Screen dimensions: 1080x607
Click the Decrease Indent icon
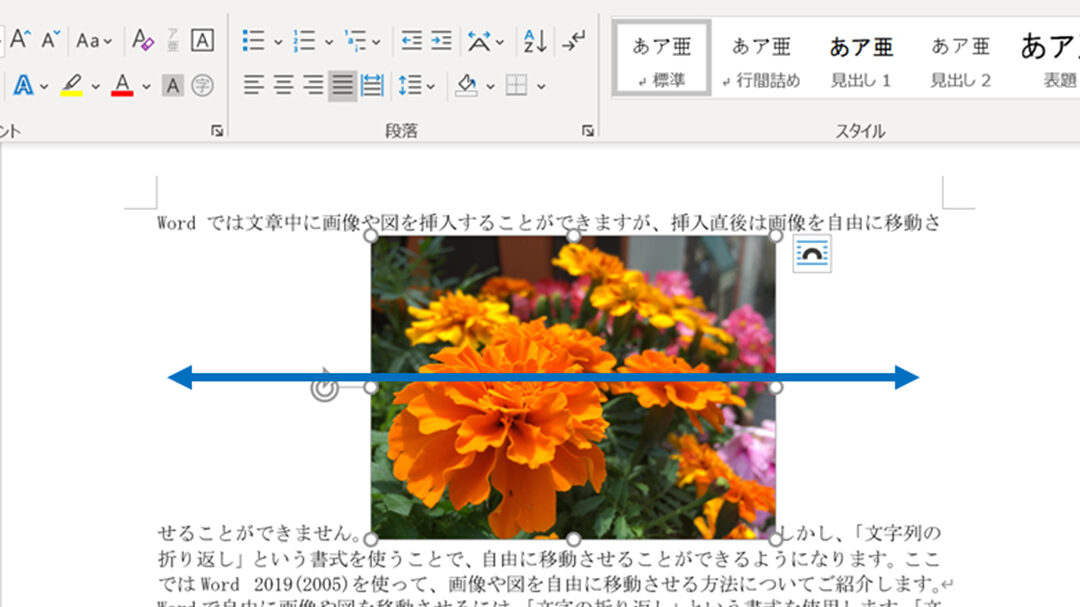410,41
